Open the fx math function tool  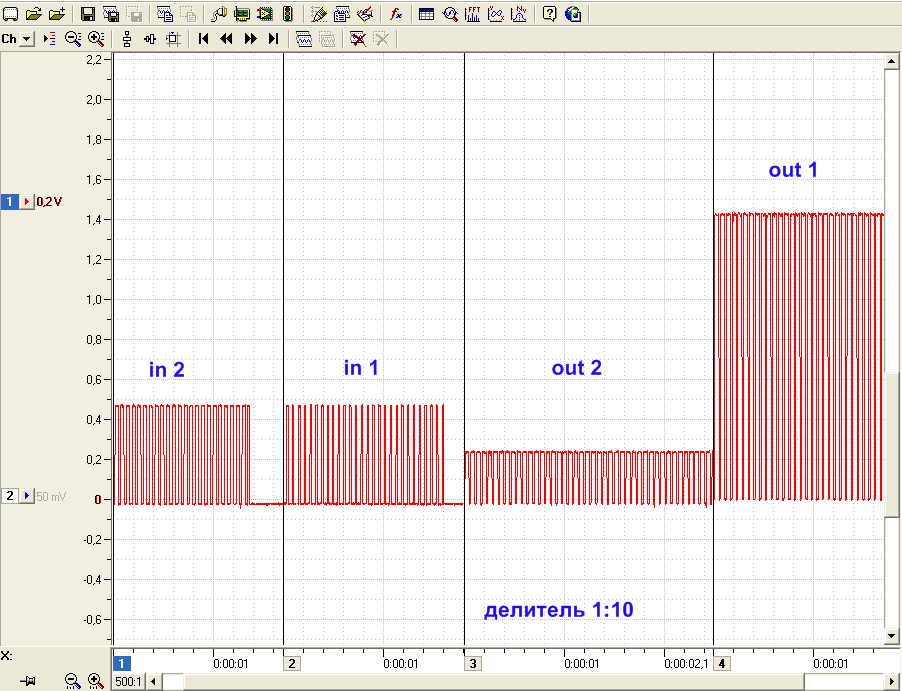click(396, 14)
